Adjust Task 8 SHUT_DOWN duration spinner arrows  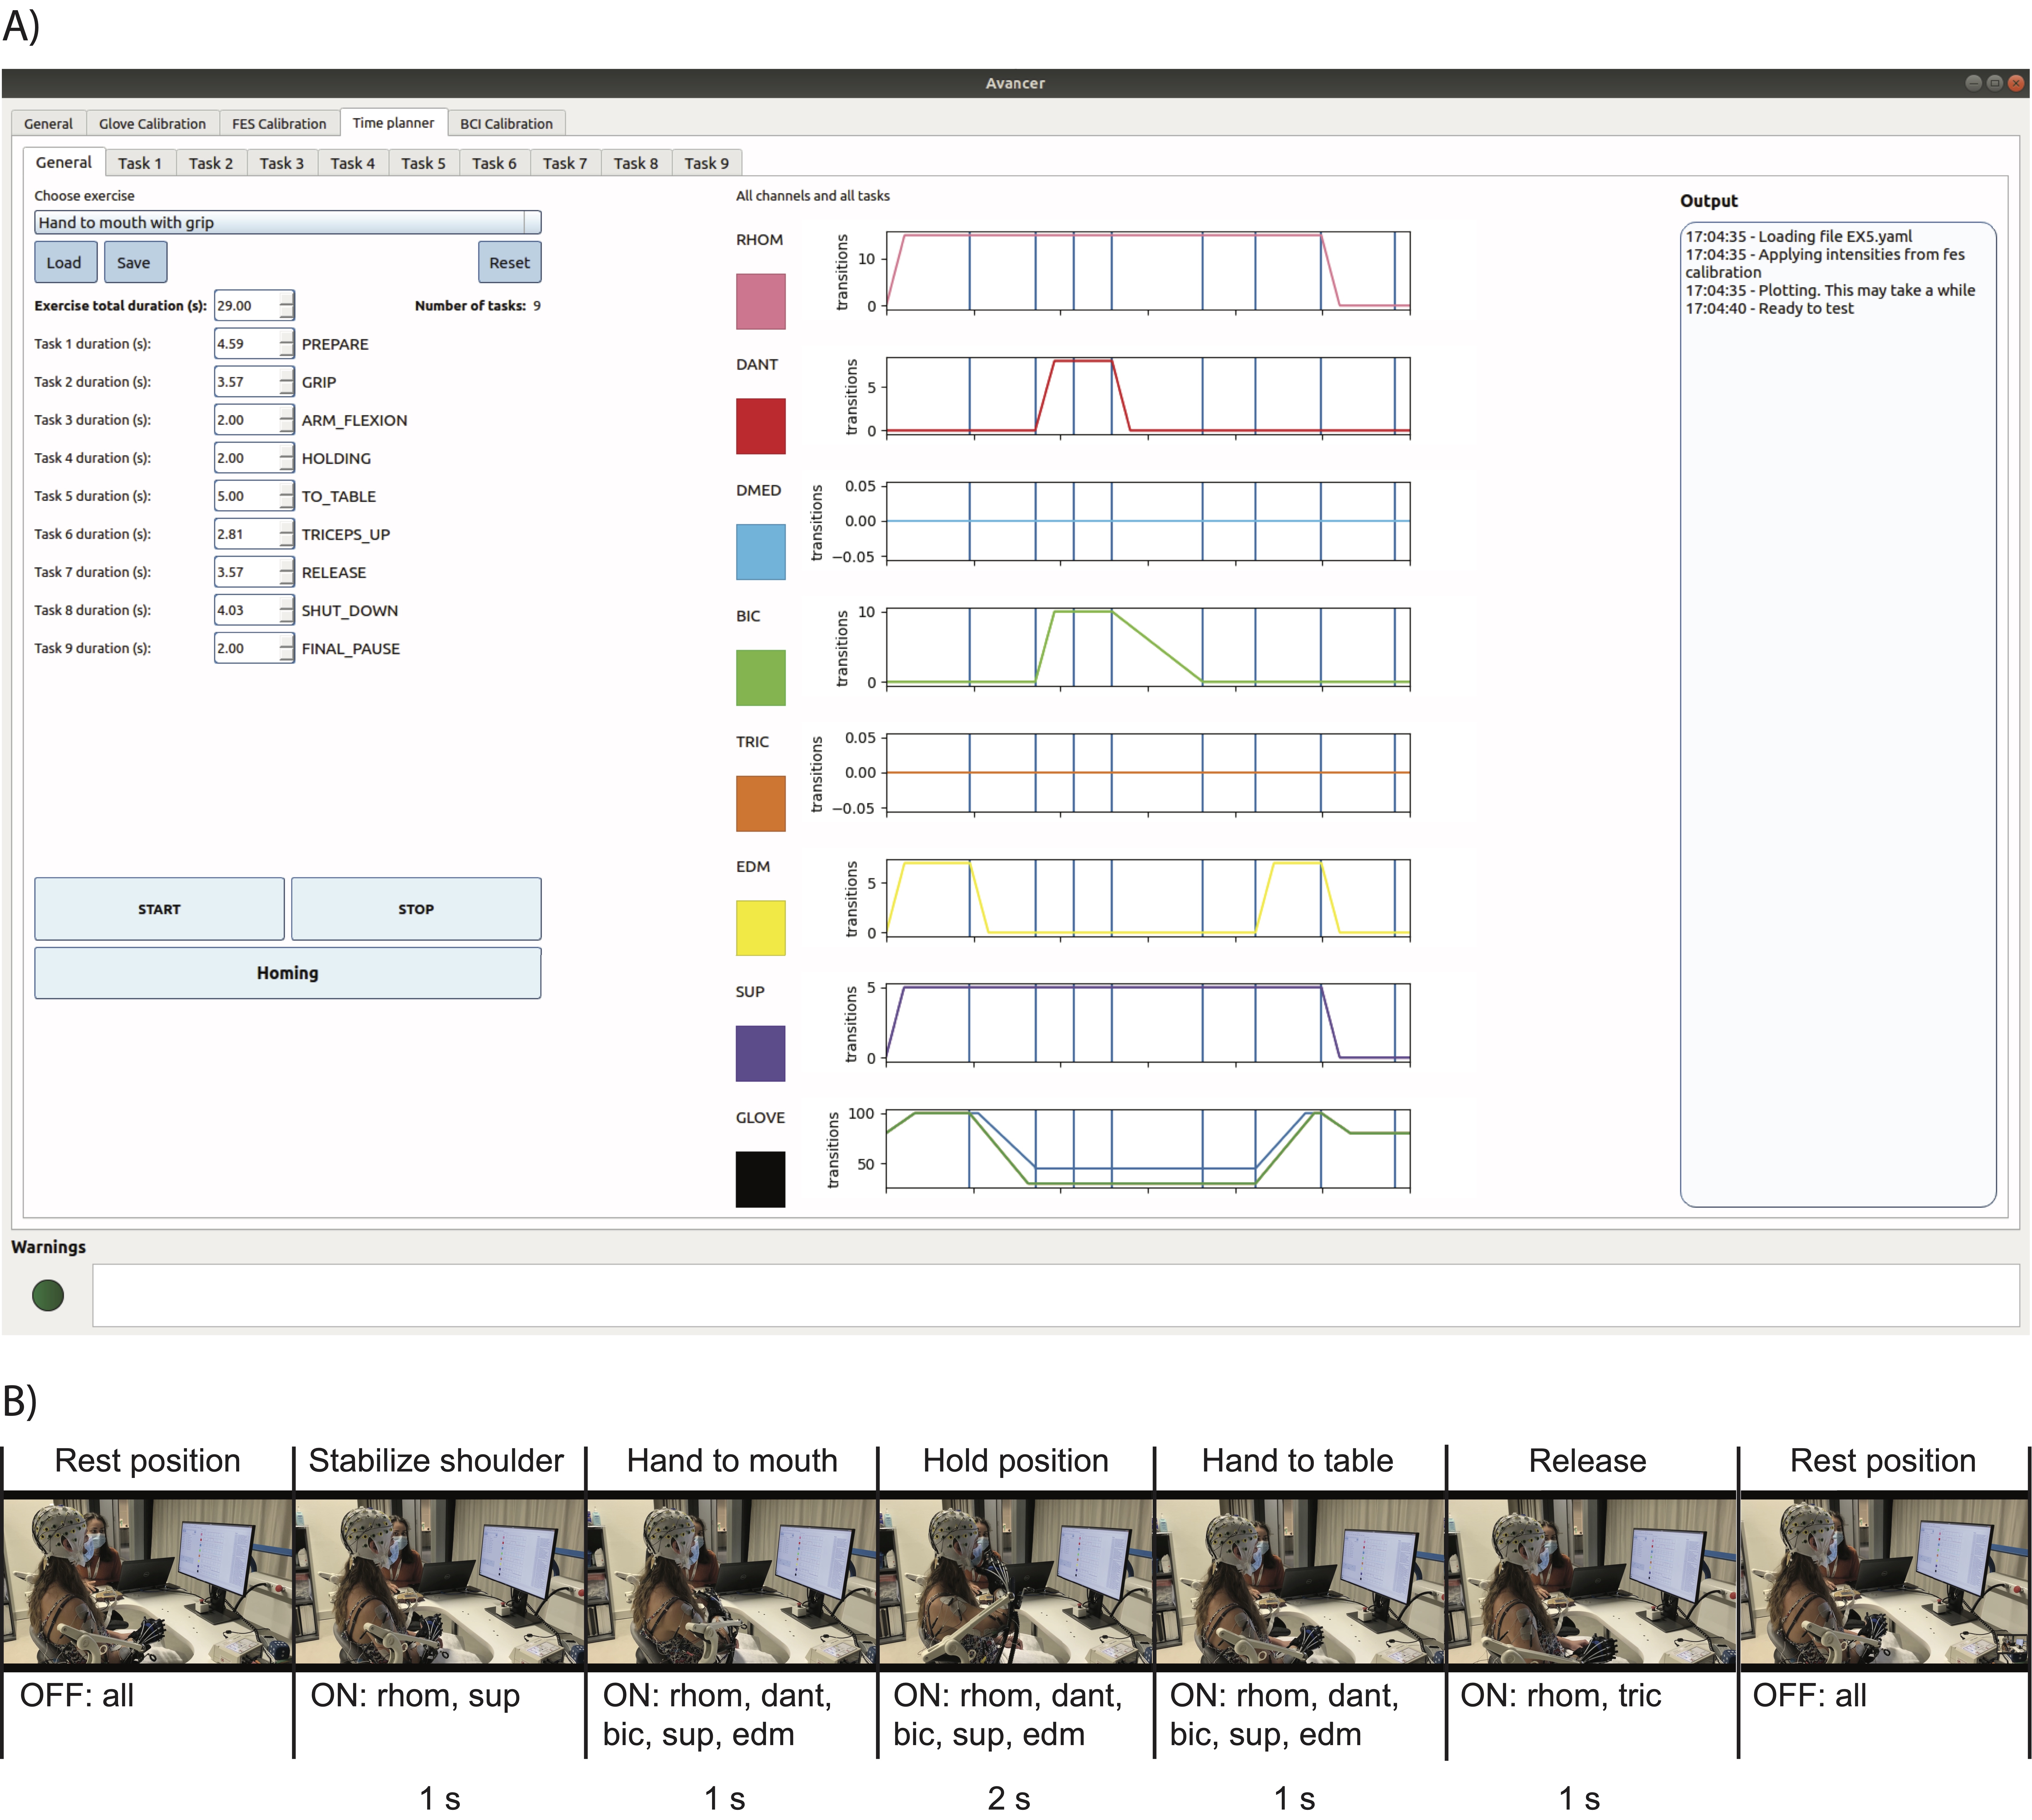(287, 610)
